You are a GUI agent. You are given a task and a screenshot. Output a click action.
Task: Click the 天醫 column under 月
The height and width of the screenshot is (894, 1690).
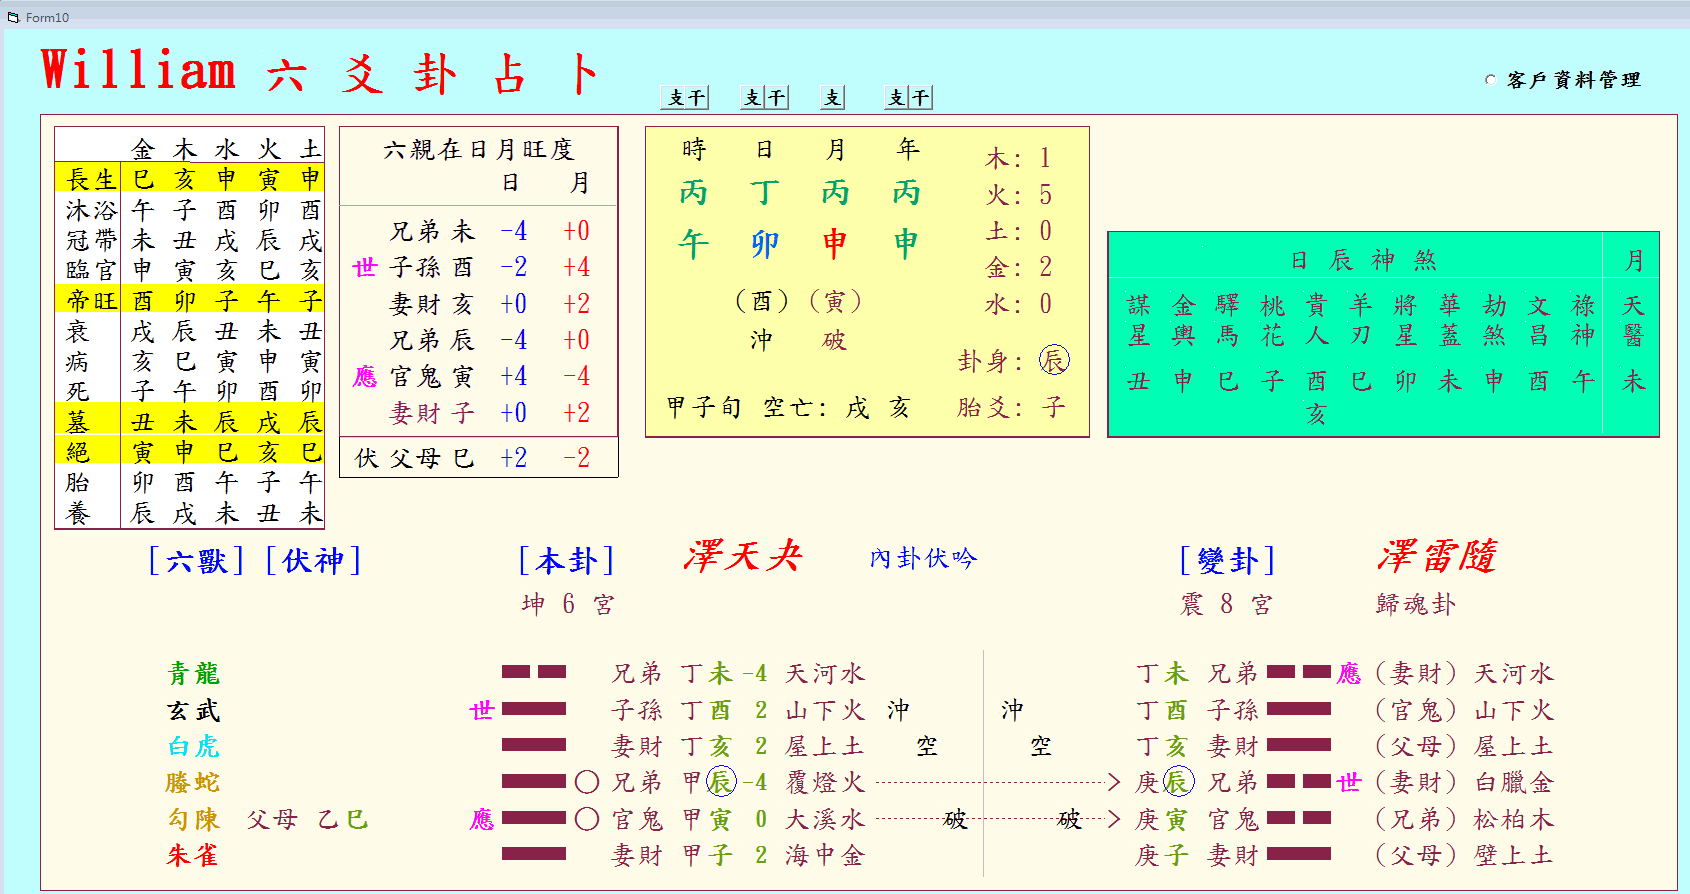tap(1633, 343)
